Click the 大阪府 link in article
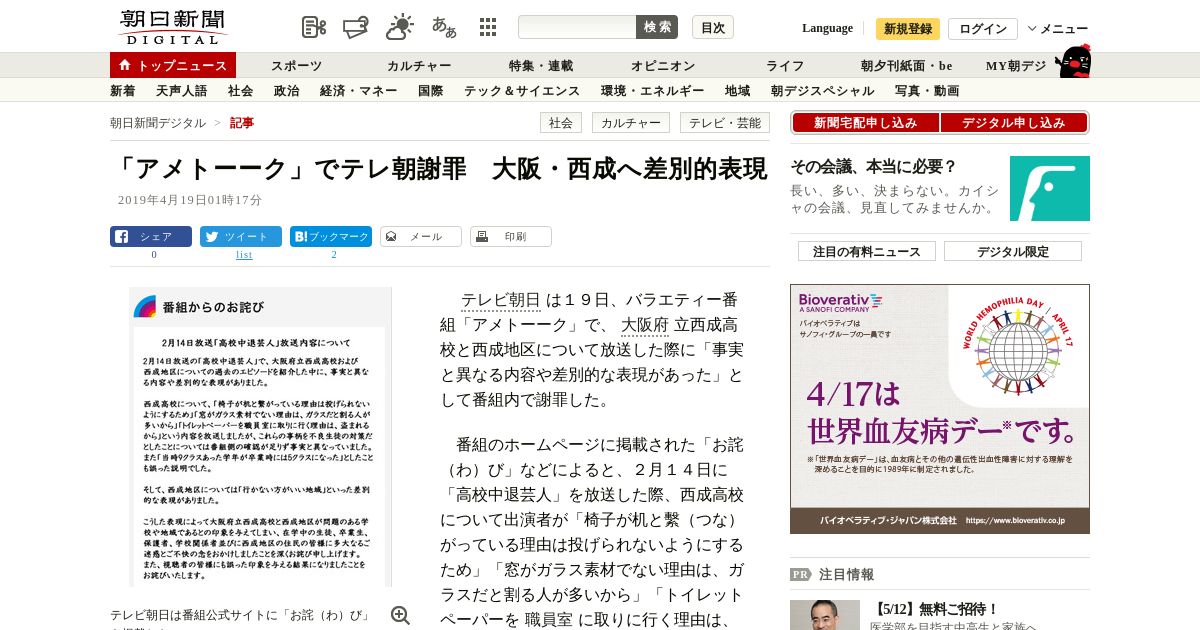 645,325
